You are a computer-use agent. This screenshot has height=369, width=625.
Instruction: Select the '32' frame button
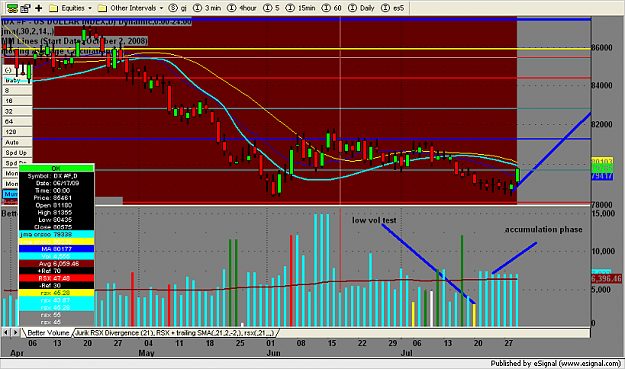(17, 111)
